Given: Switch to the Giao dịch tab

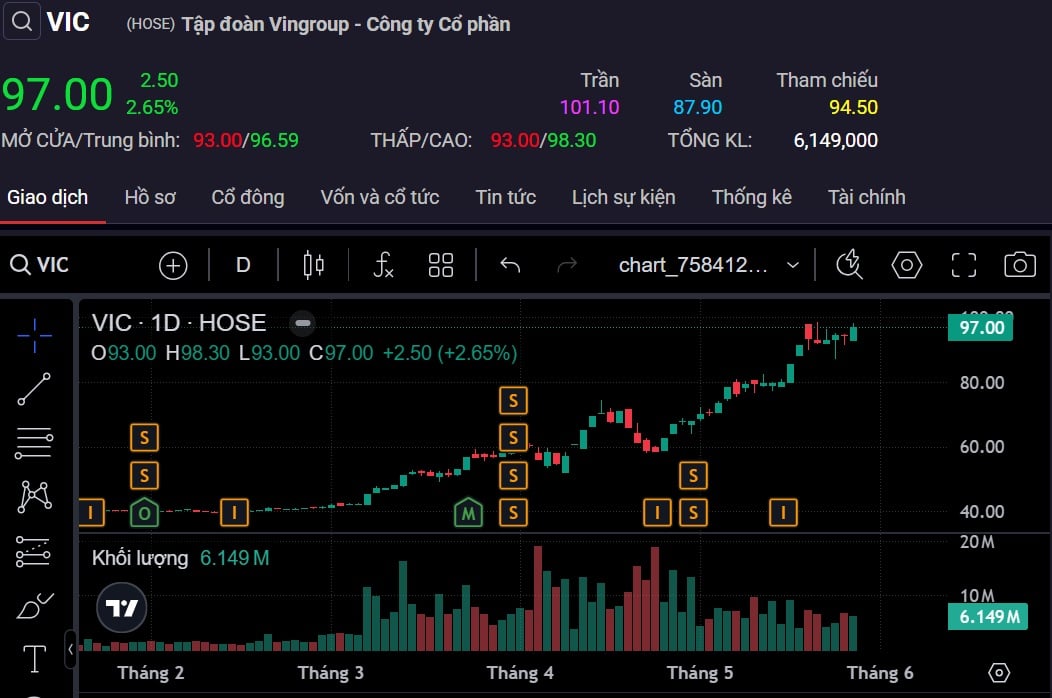Looking at the screenshot, I should click(48, 197).
